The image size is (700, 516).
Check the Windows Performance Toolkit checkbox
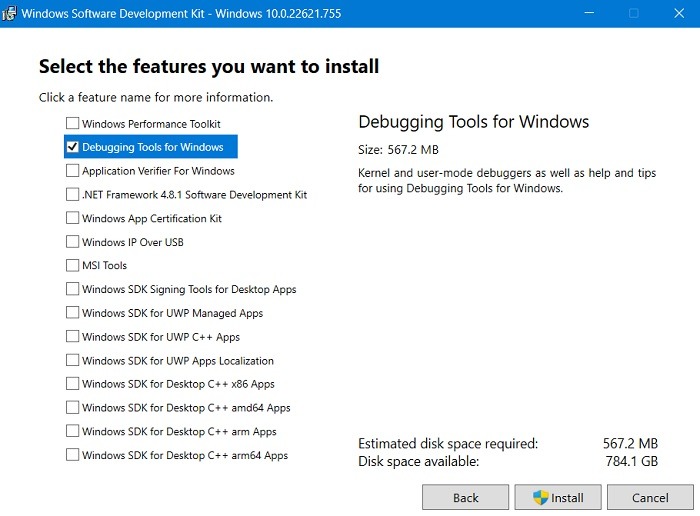(72, 123)
